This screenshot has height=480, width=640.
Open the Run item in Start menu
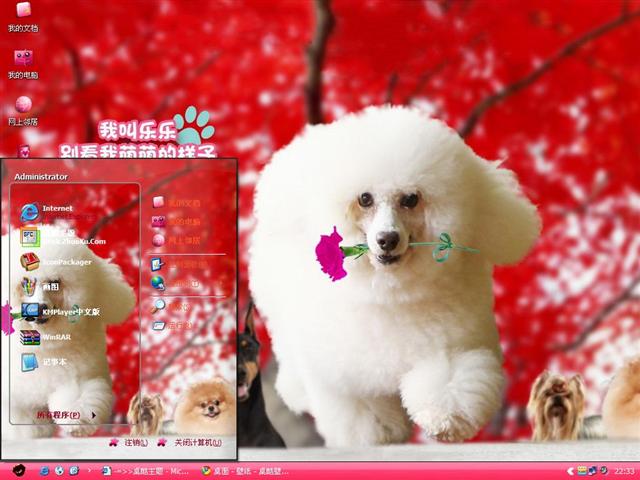pos(171,325)
